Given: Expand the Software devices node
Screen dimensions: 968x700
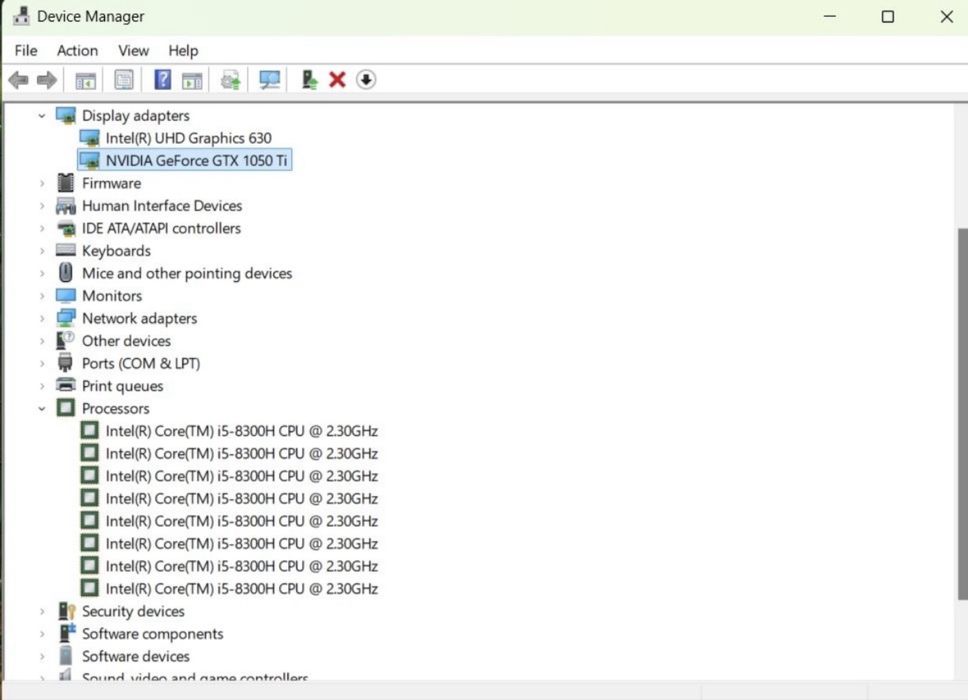Looking at the screenshot, I should click(41, 656).
